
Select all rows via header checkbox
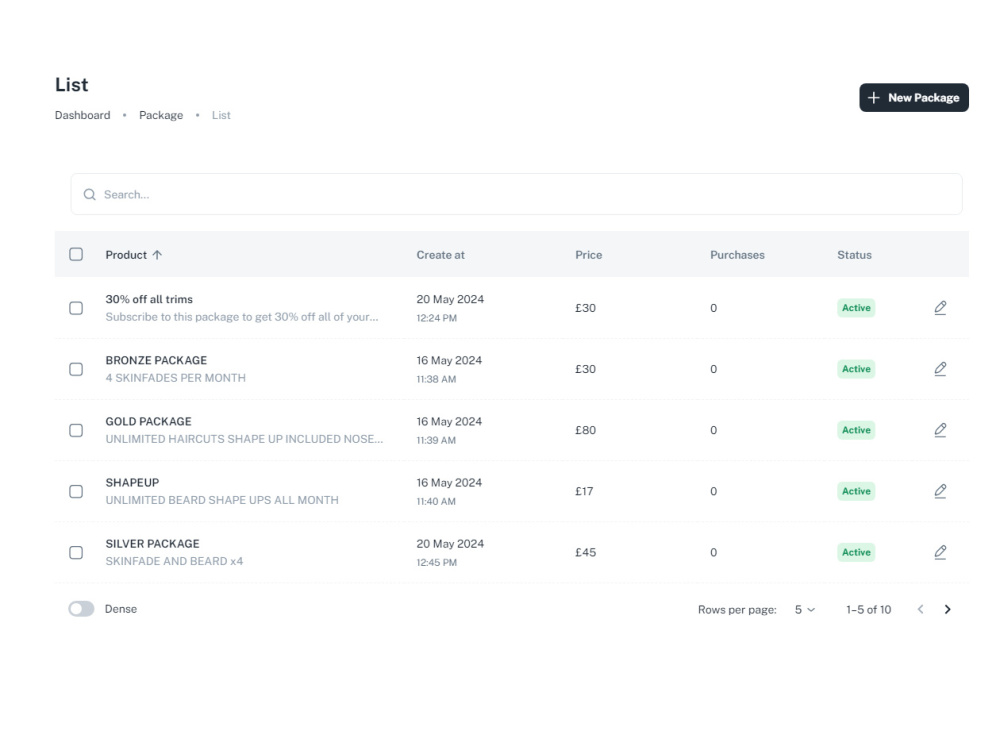tap(76, 255)
